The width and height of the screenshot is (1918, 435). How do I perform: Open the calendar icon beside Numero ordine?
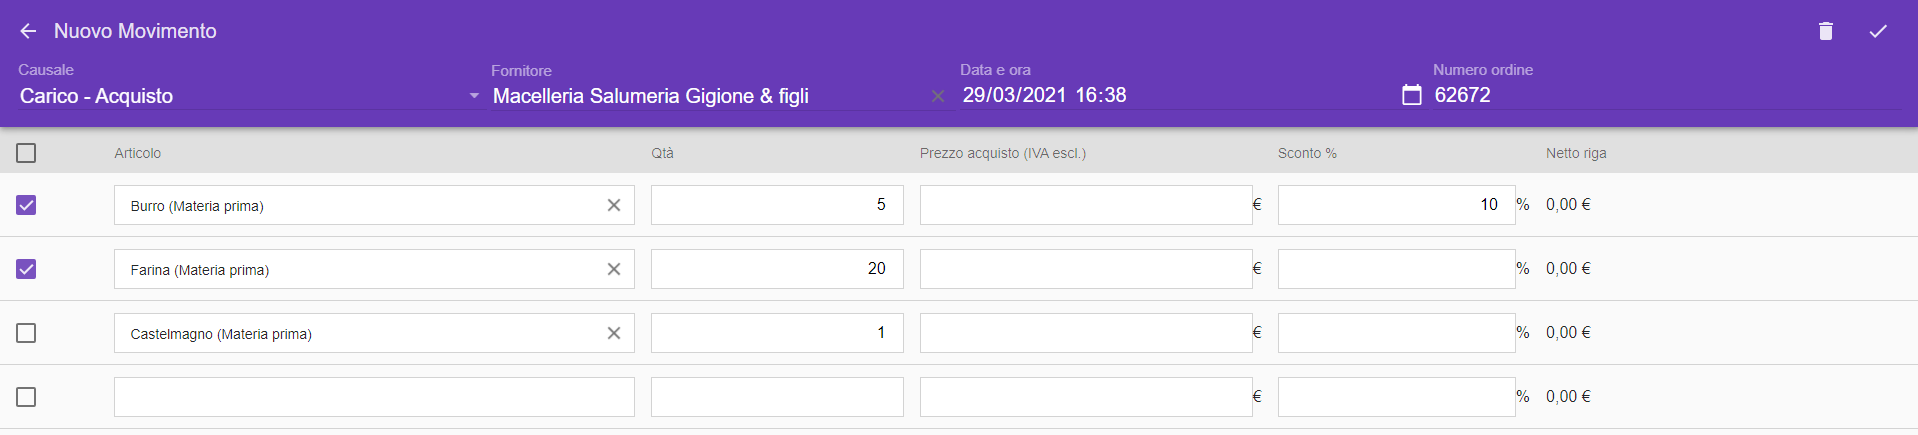(x=1412, y=95)
